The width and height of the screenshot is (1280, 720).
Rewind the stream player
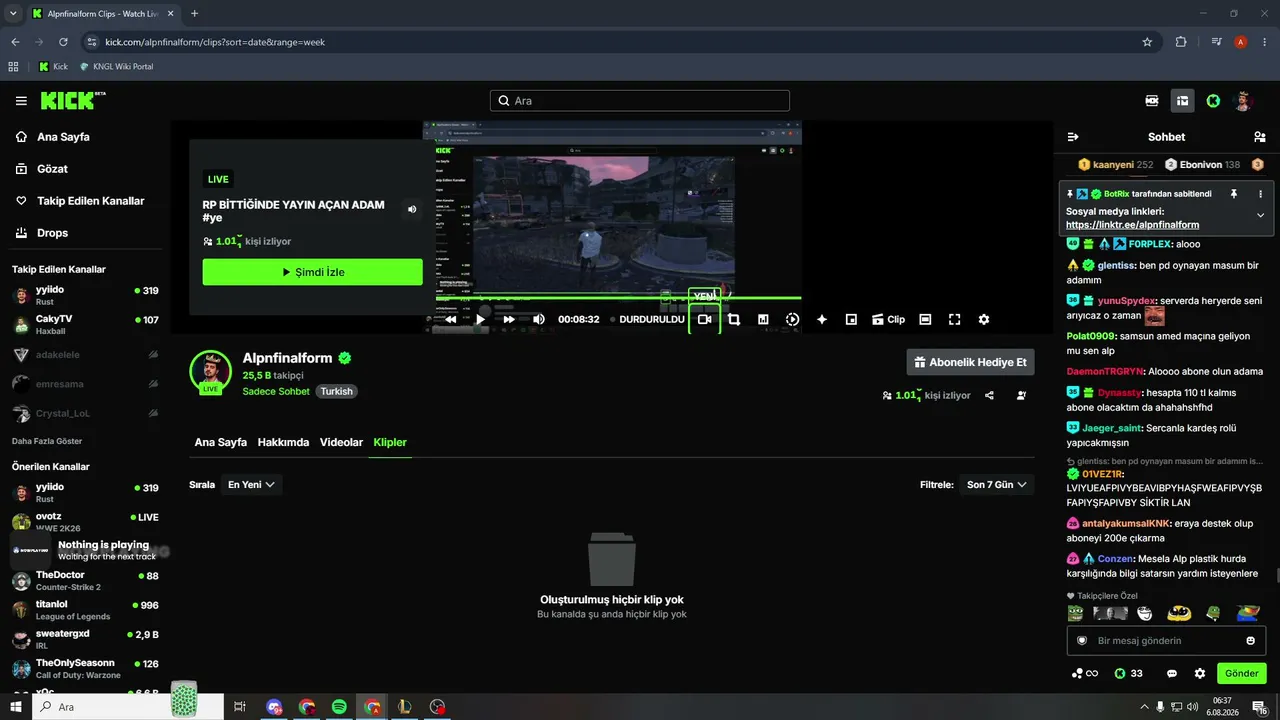pyautogui.click(x=451, y=319)
